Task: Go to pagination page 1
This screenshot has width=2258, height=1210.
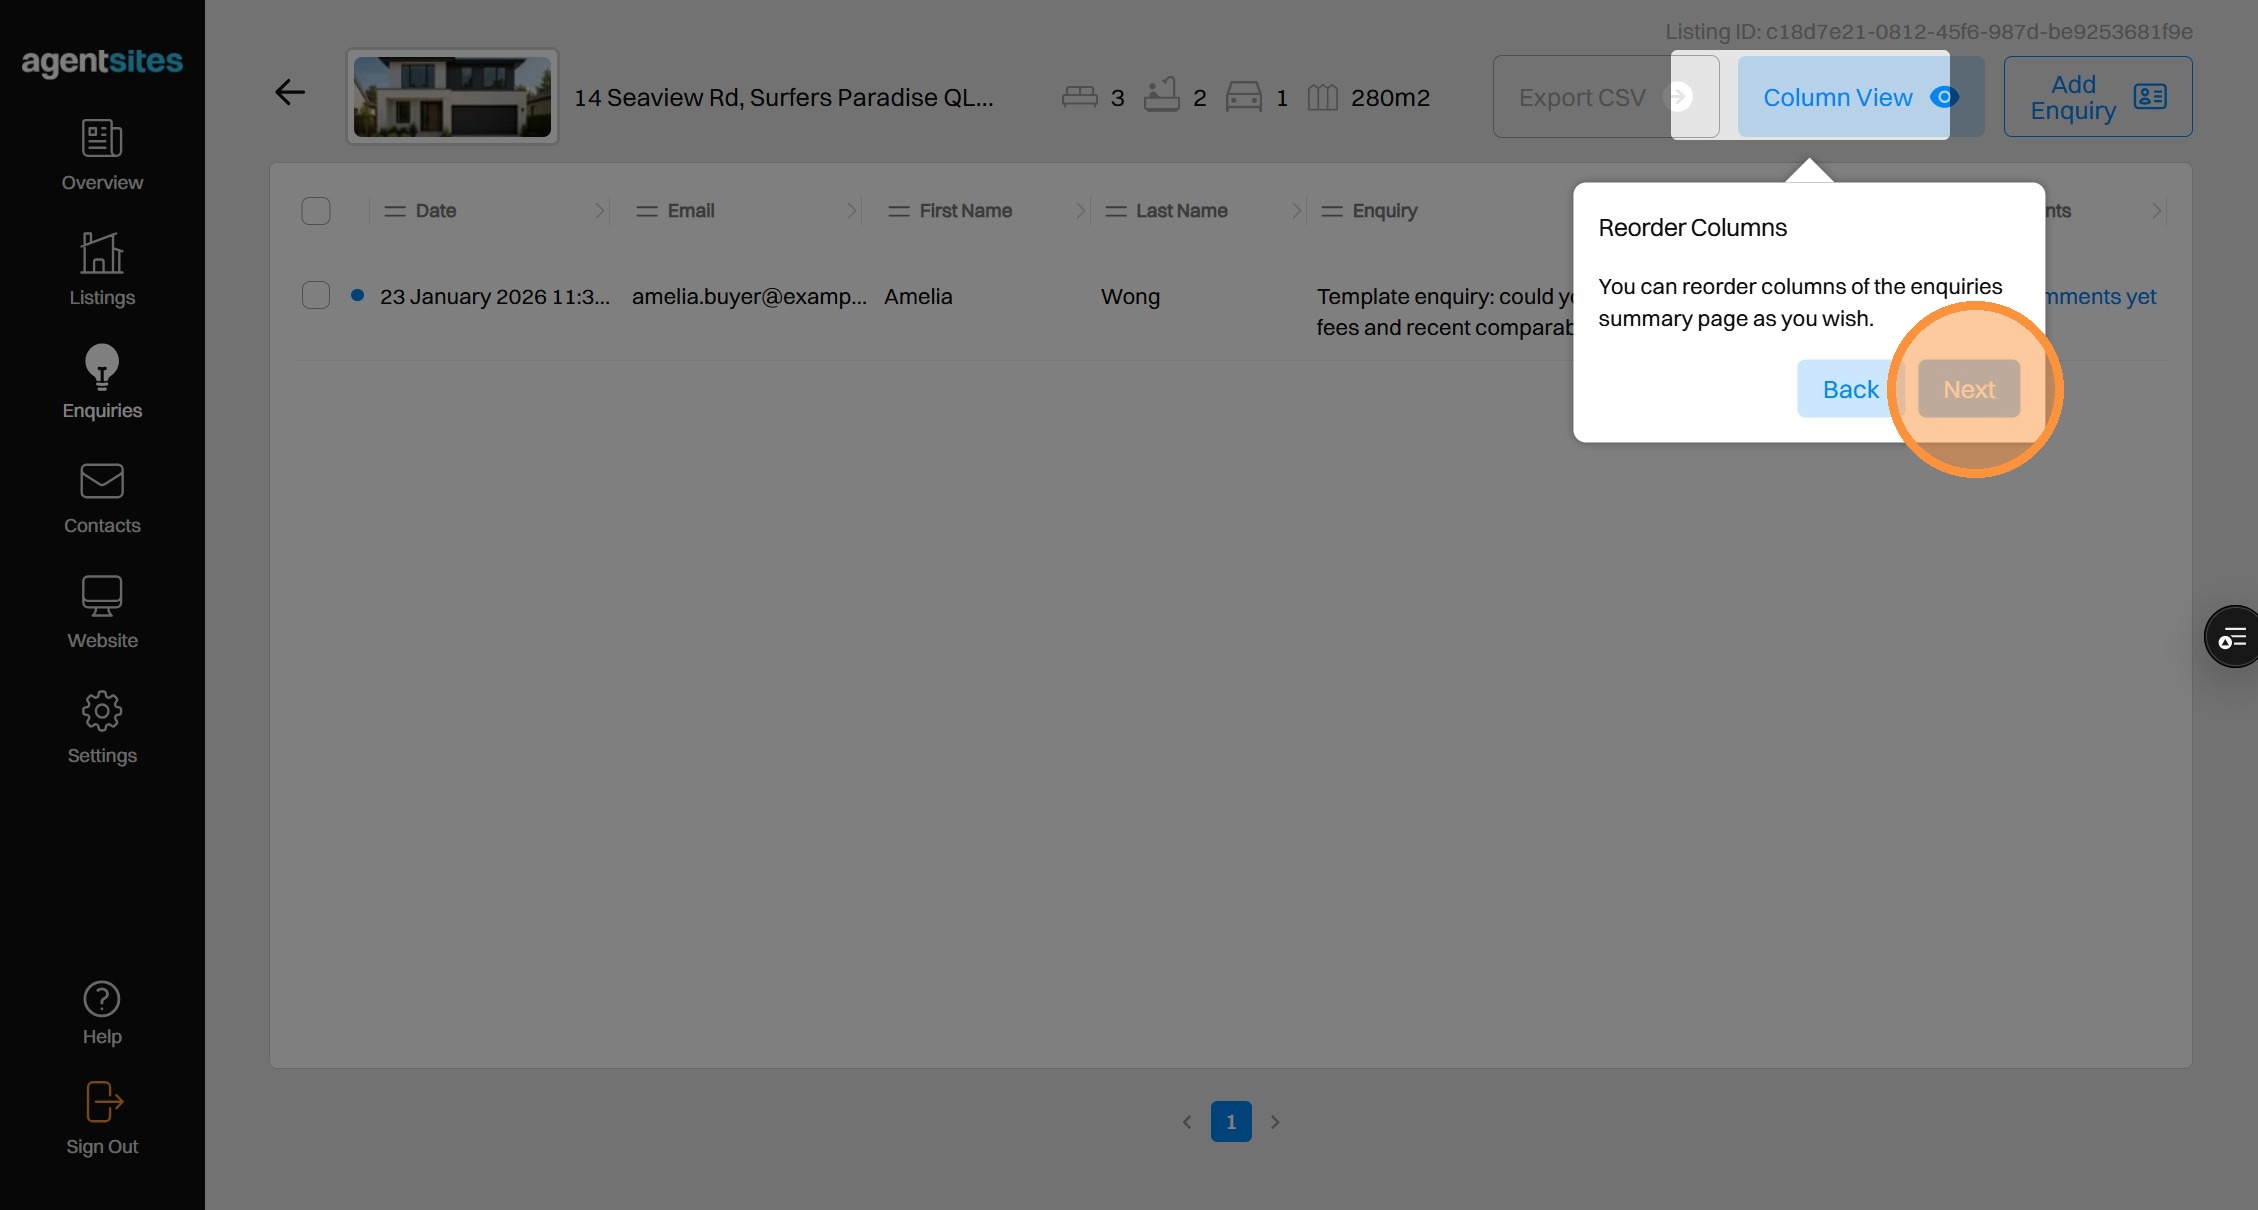Action: [1231, 1122]
